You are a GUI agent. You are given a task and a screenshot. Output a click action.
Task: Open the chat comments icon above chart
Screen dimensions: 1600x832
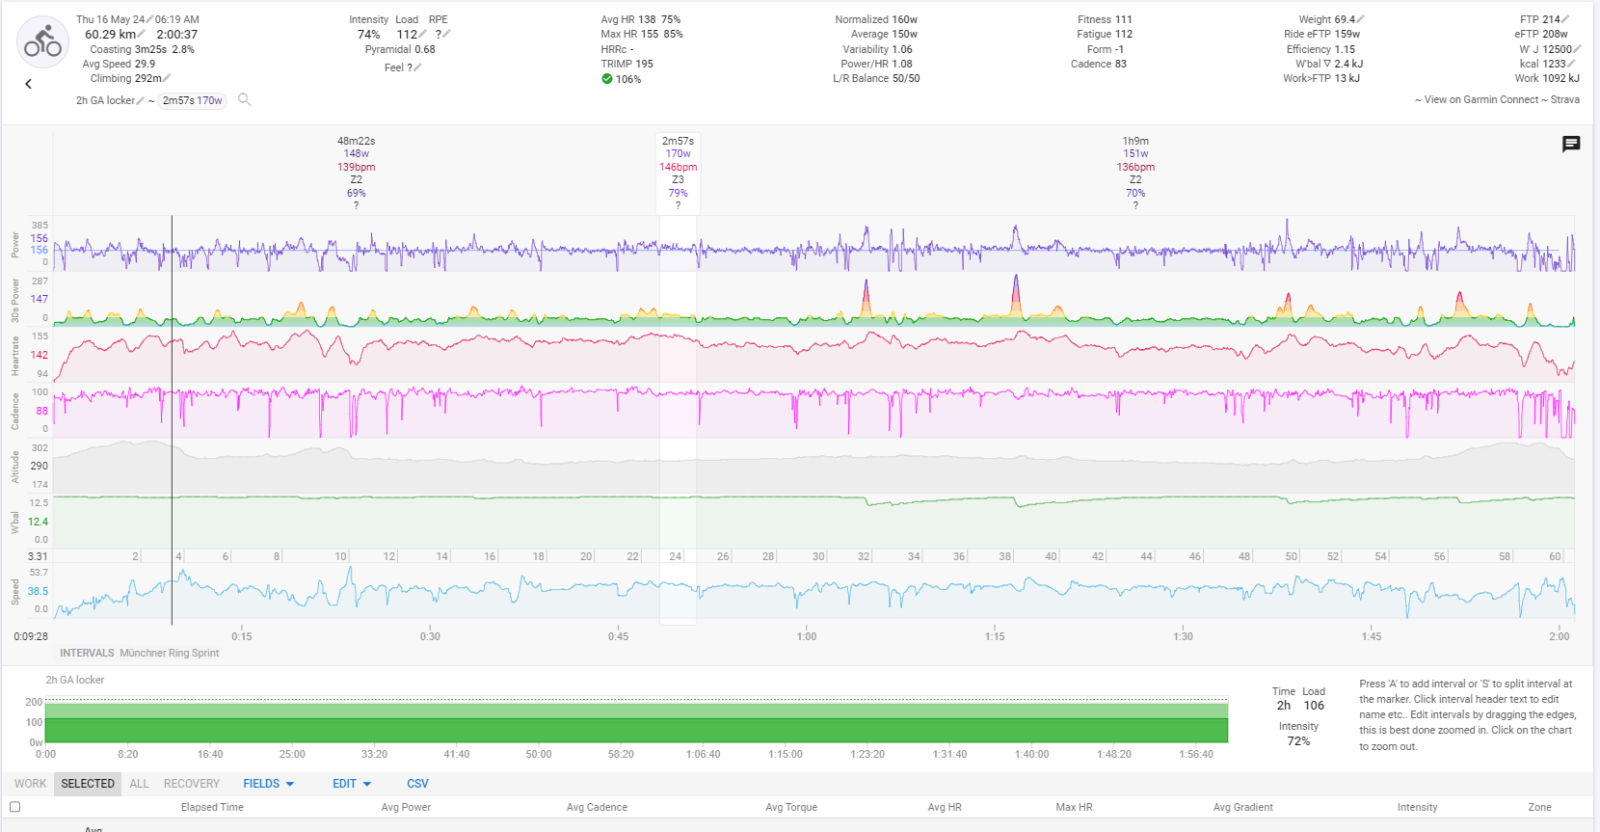point(1571,144)
